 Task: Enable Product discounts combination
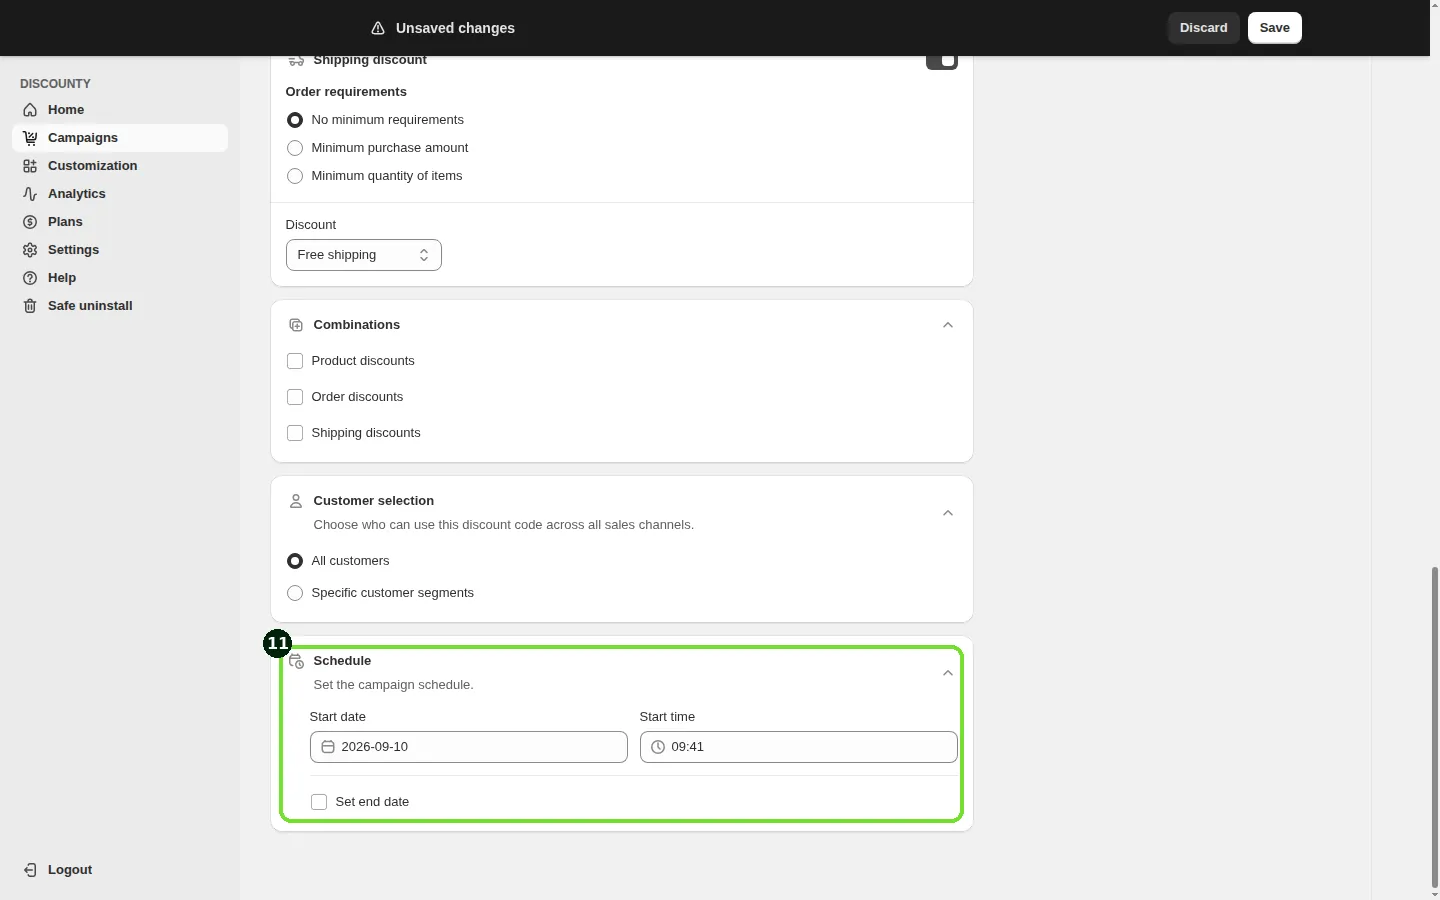[x=295, y=361]
